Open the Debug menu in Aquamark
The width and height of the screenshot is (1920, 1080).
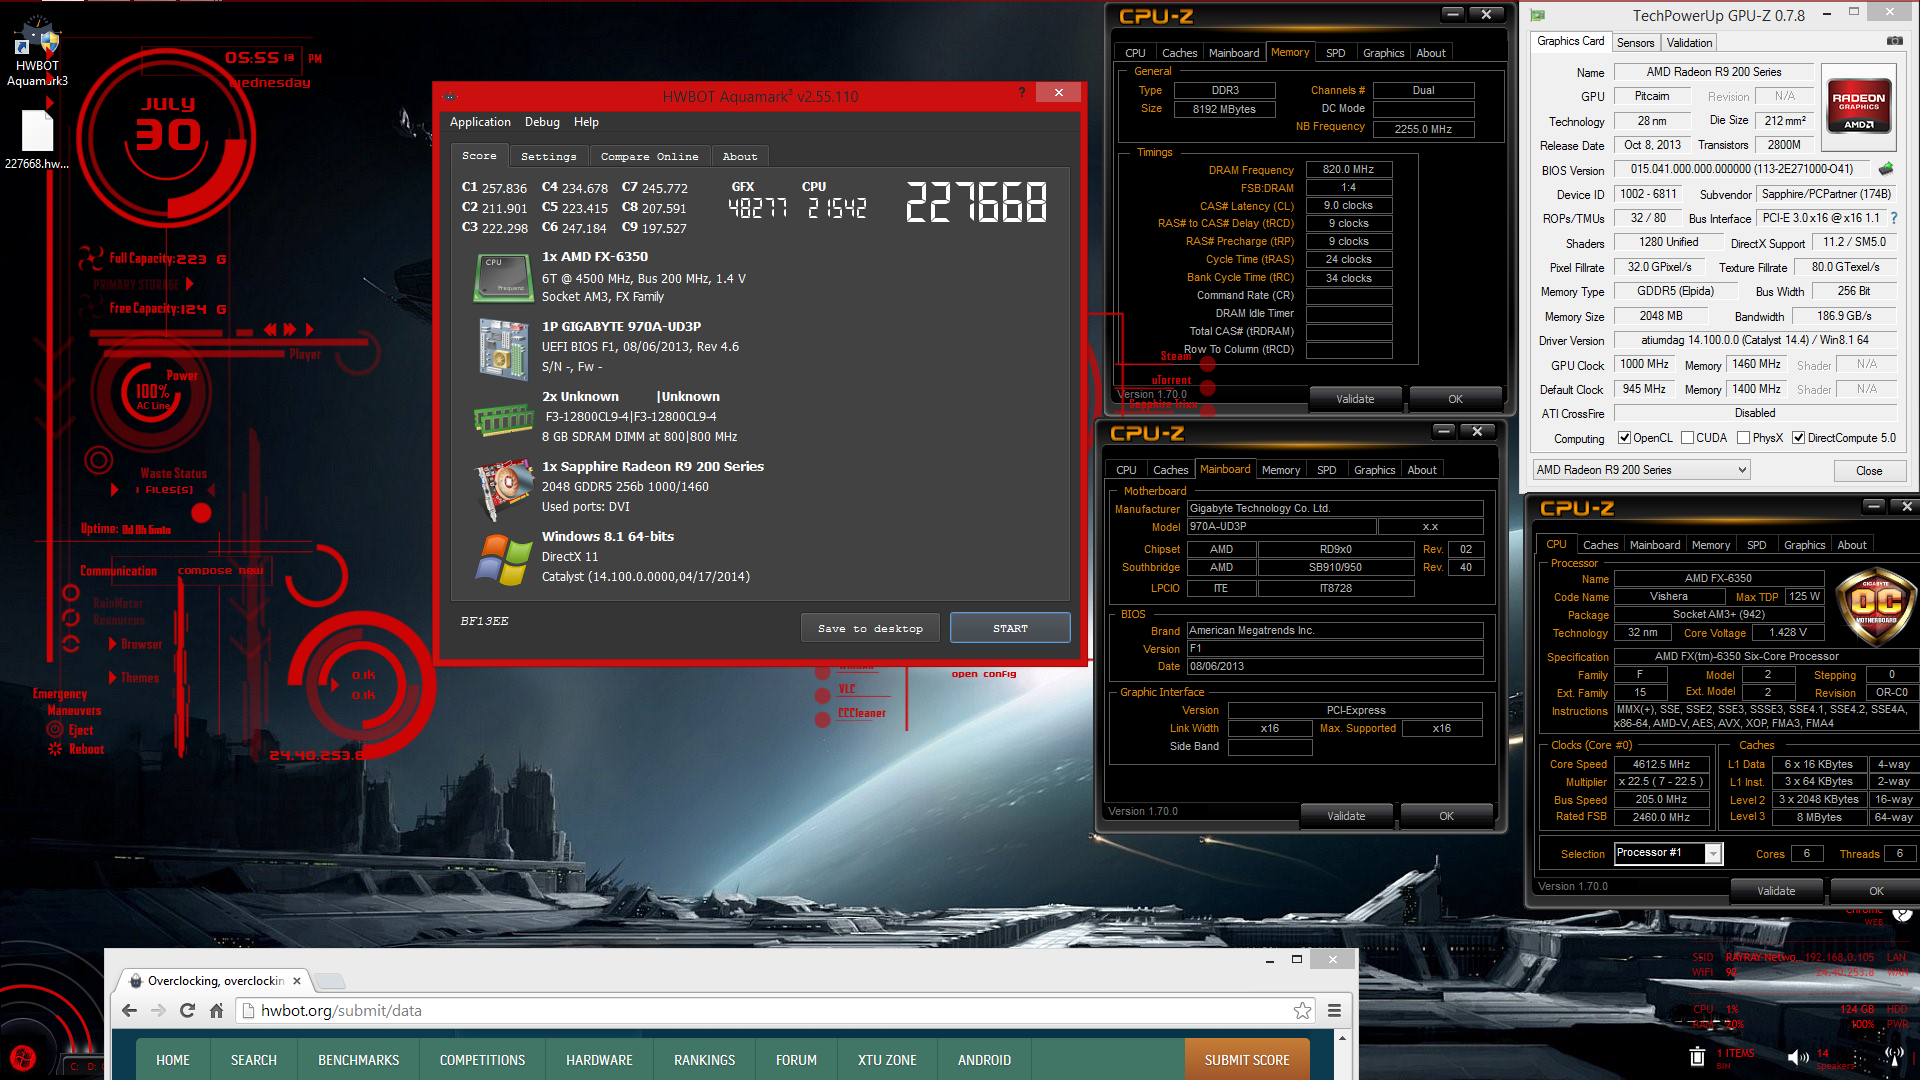pos(542,122)
